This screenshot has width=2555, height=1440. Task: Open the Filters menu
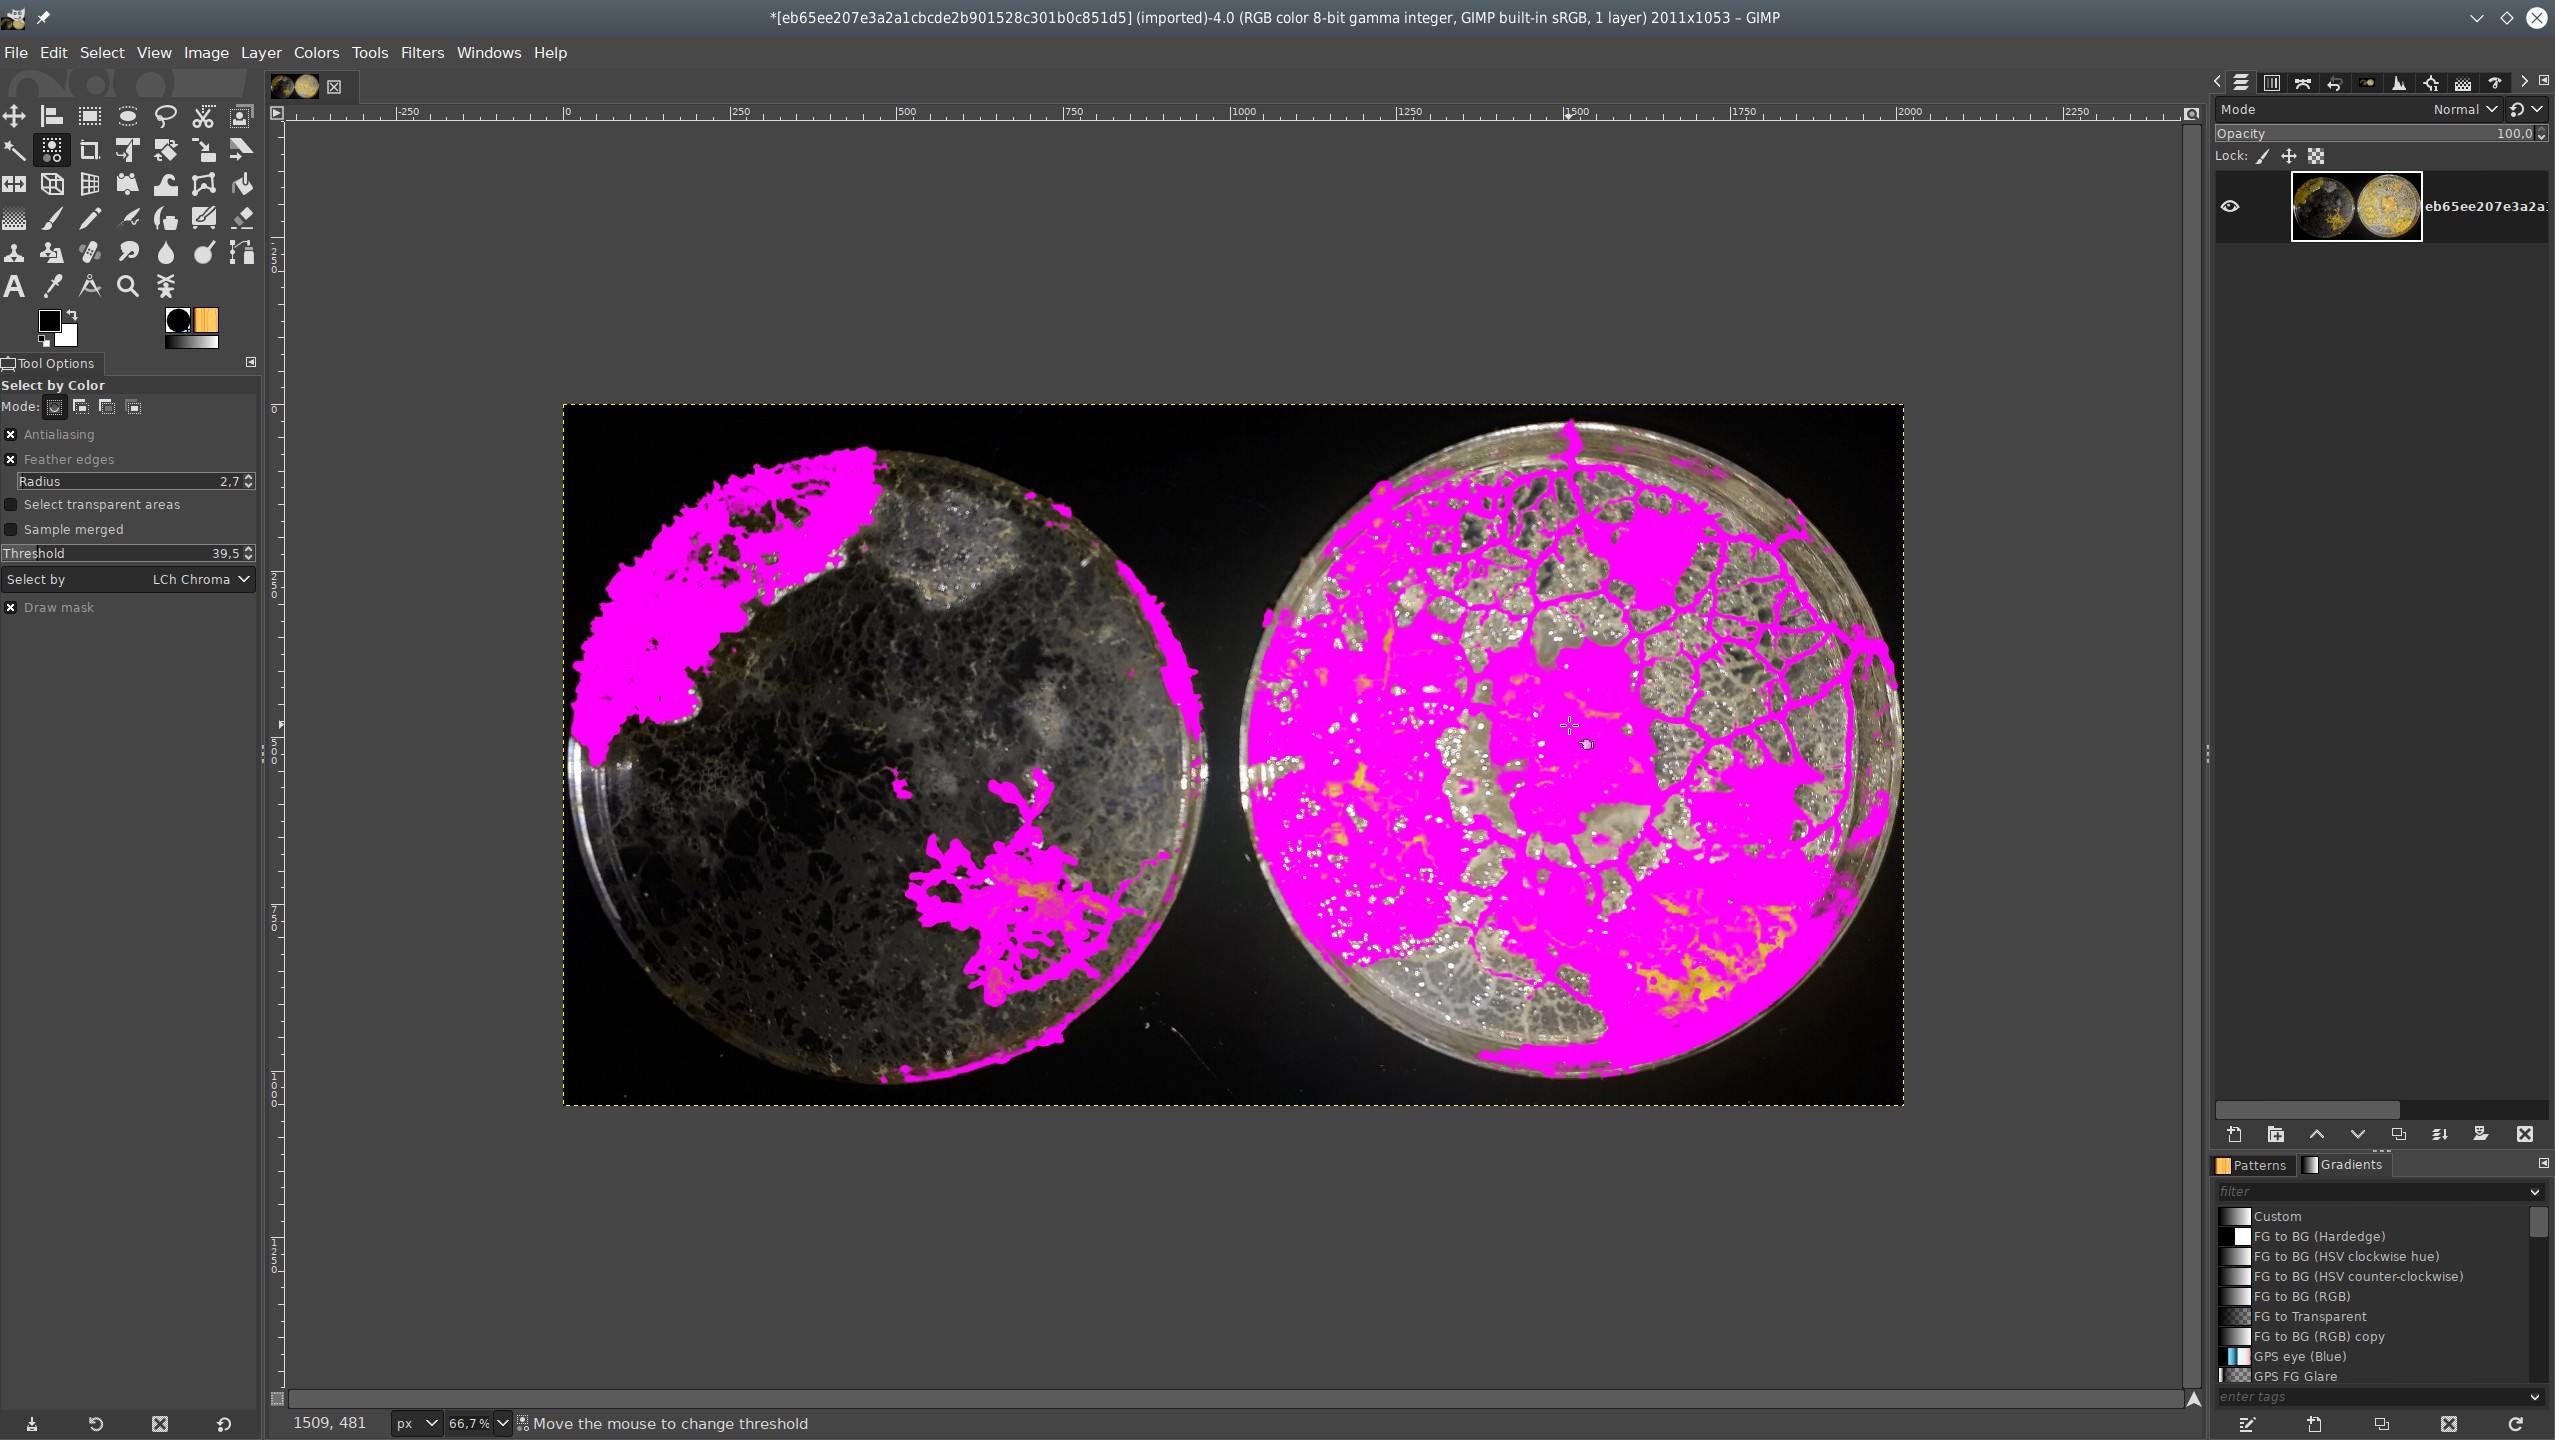coord(421,53)
